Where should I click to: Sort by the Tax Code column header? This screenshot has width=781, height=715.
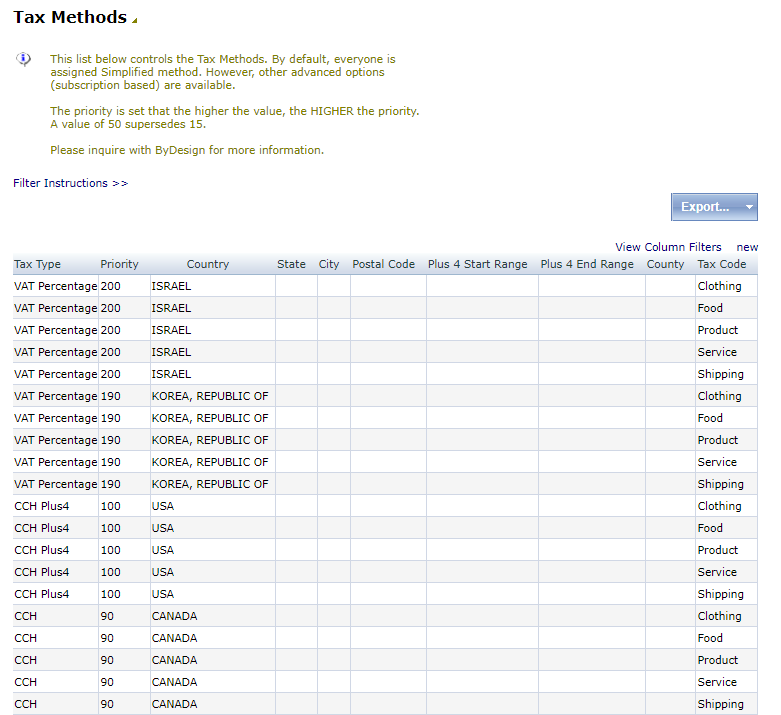[x=721, y=264]
